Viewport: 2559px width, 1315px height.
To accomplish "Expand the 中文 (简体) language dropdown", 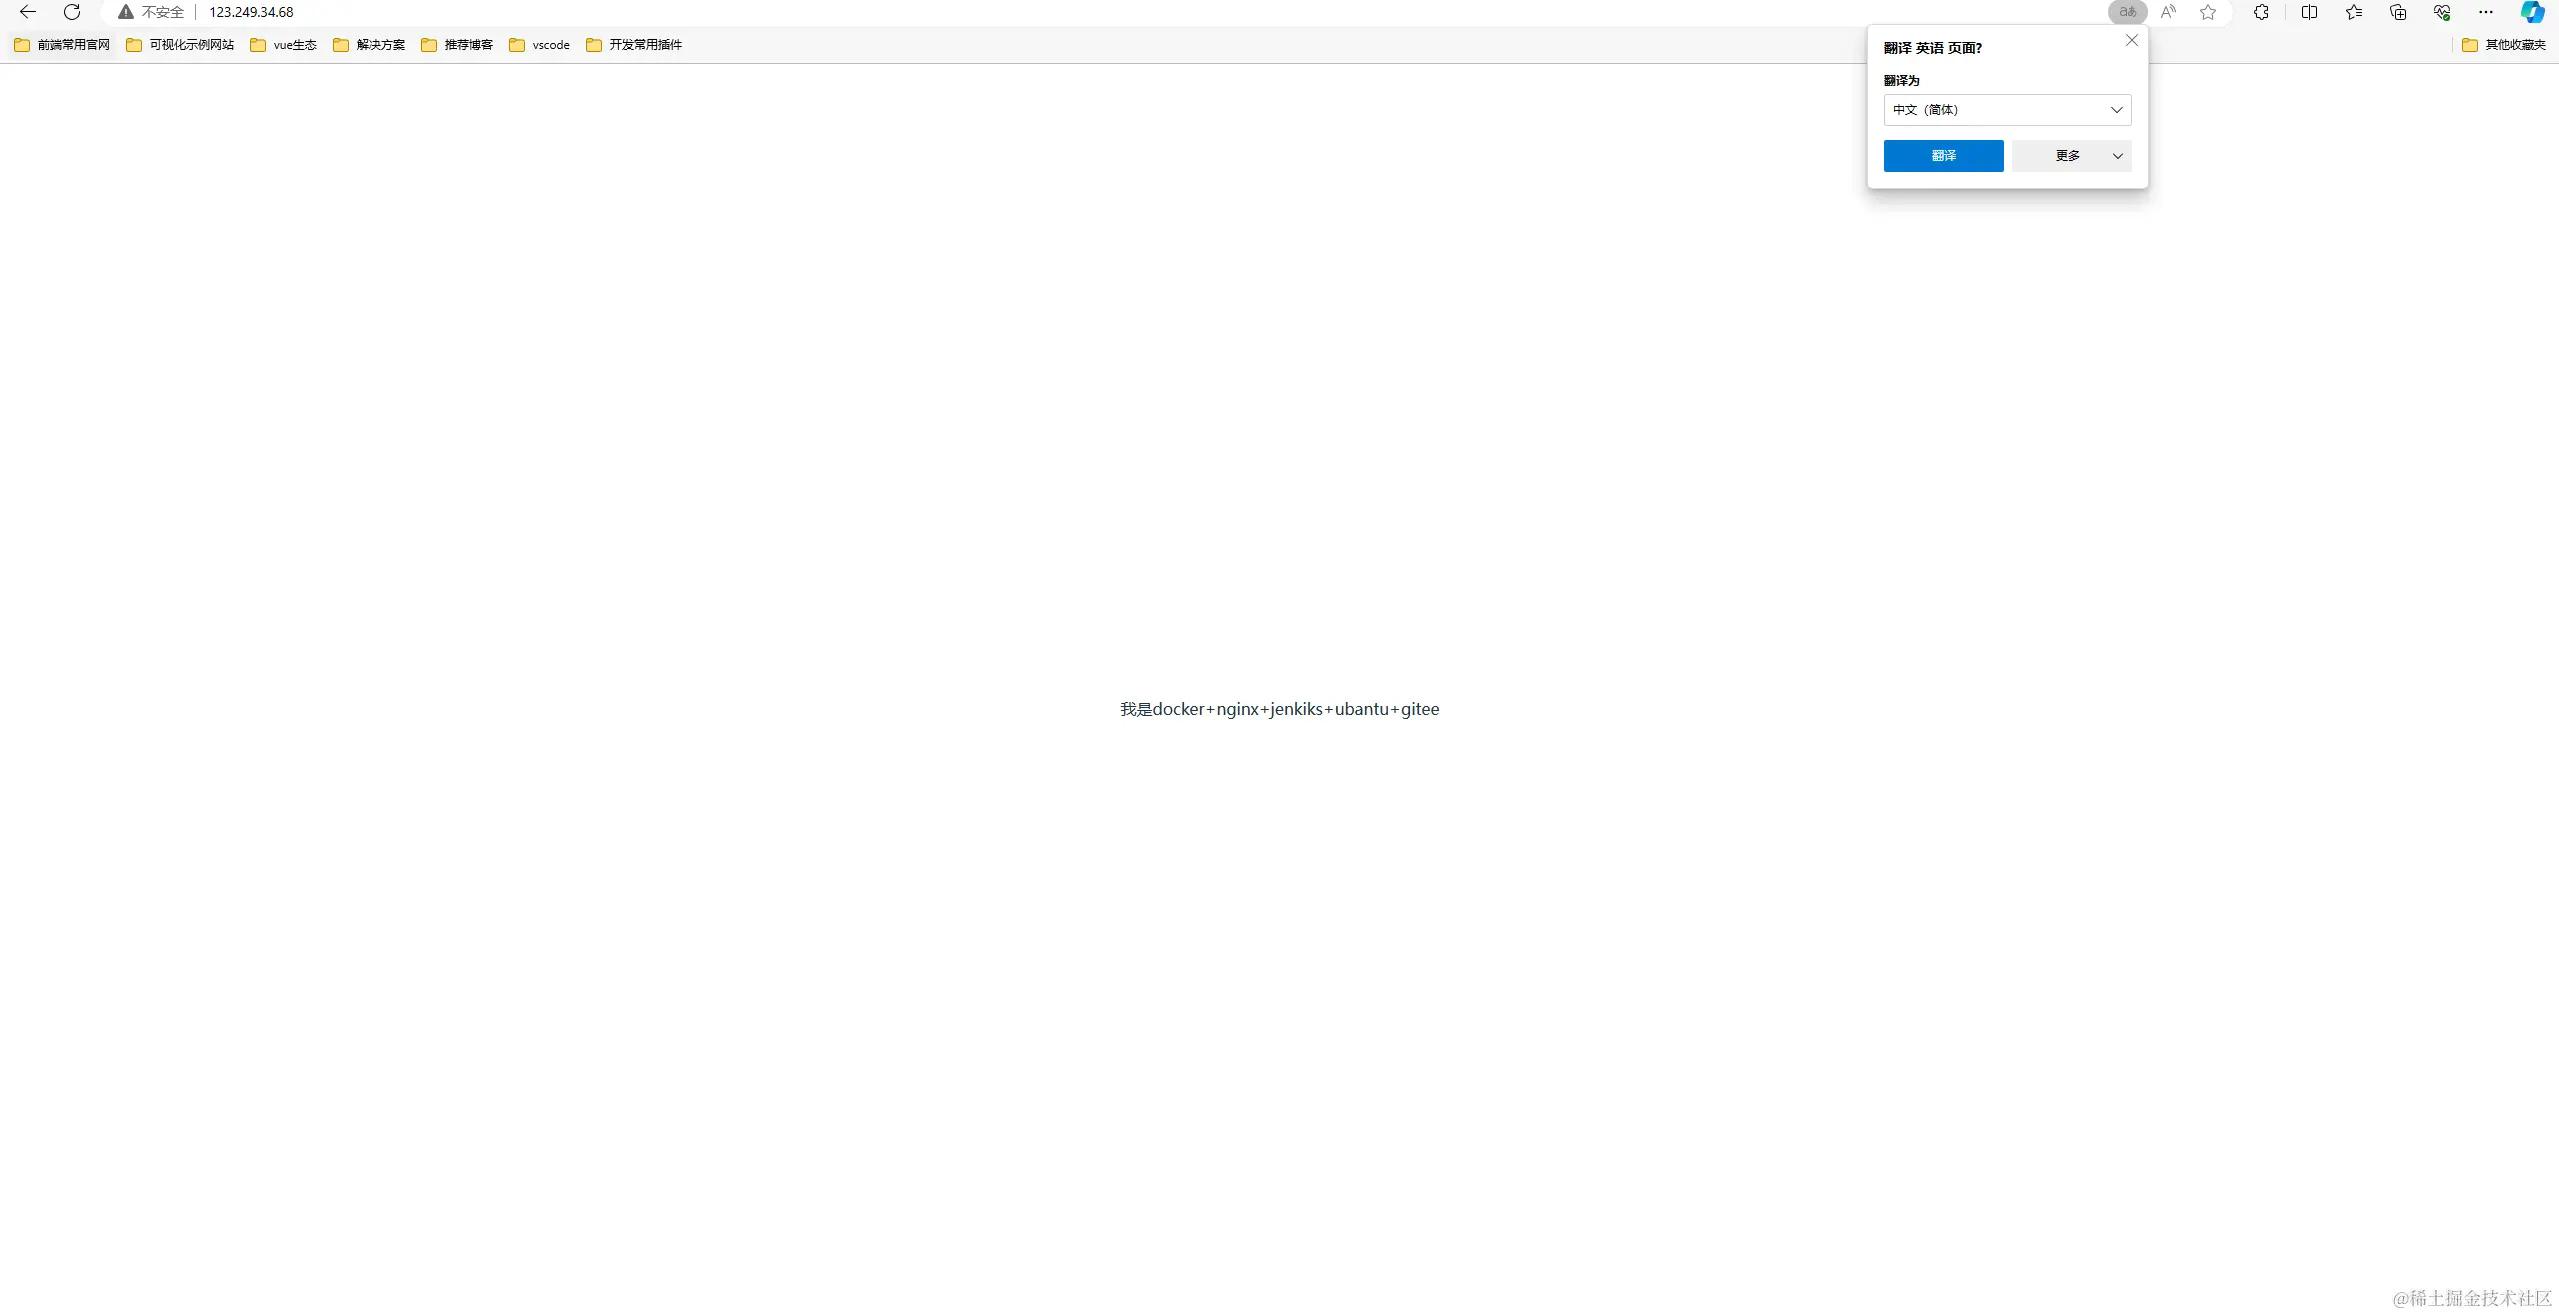I will (2007, 110).
